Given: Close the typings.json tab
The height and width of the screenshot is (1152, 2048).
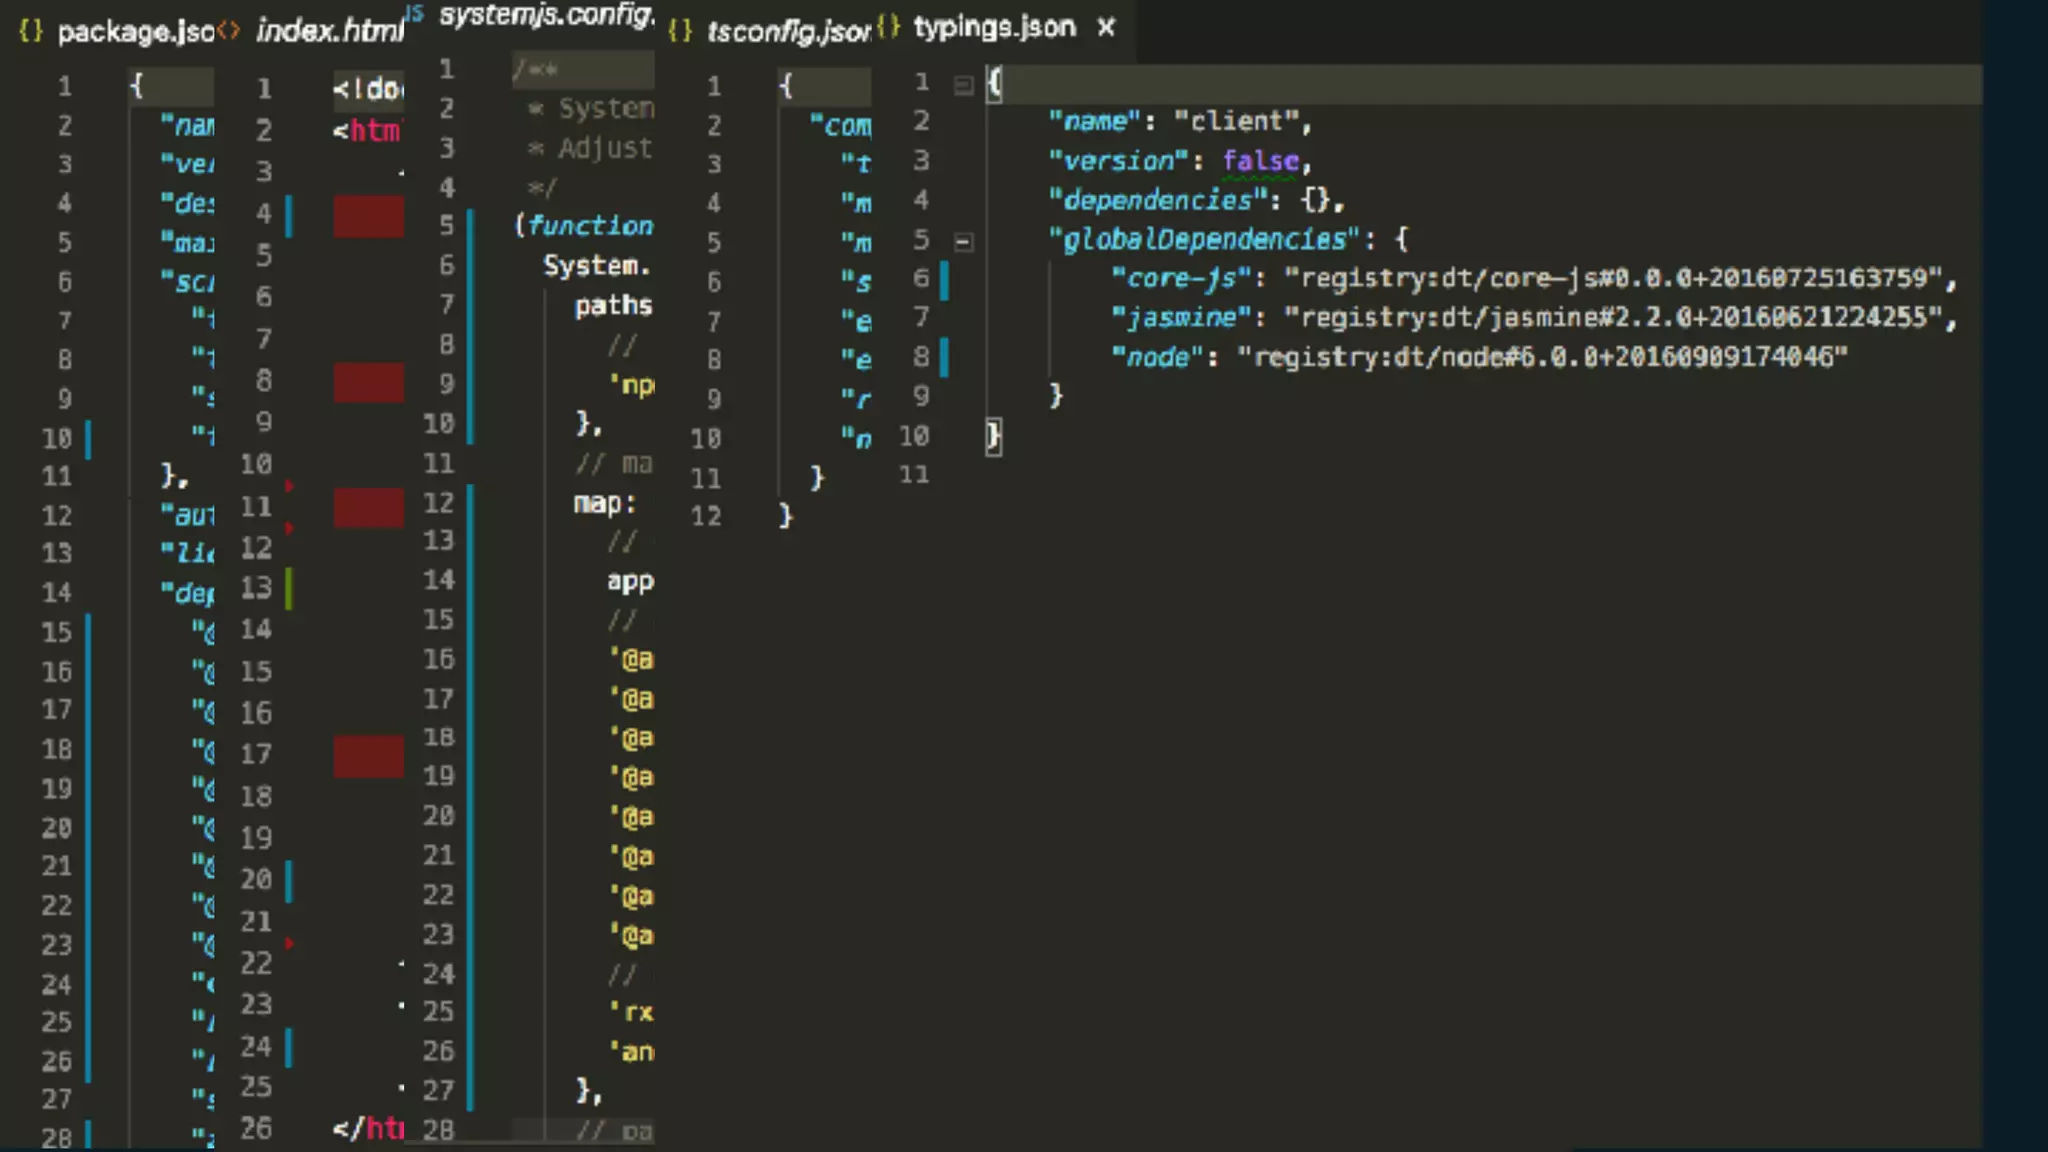Looking at the screenshot, I should point(1106,28).
